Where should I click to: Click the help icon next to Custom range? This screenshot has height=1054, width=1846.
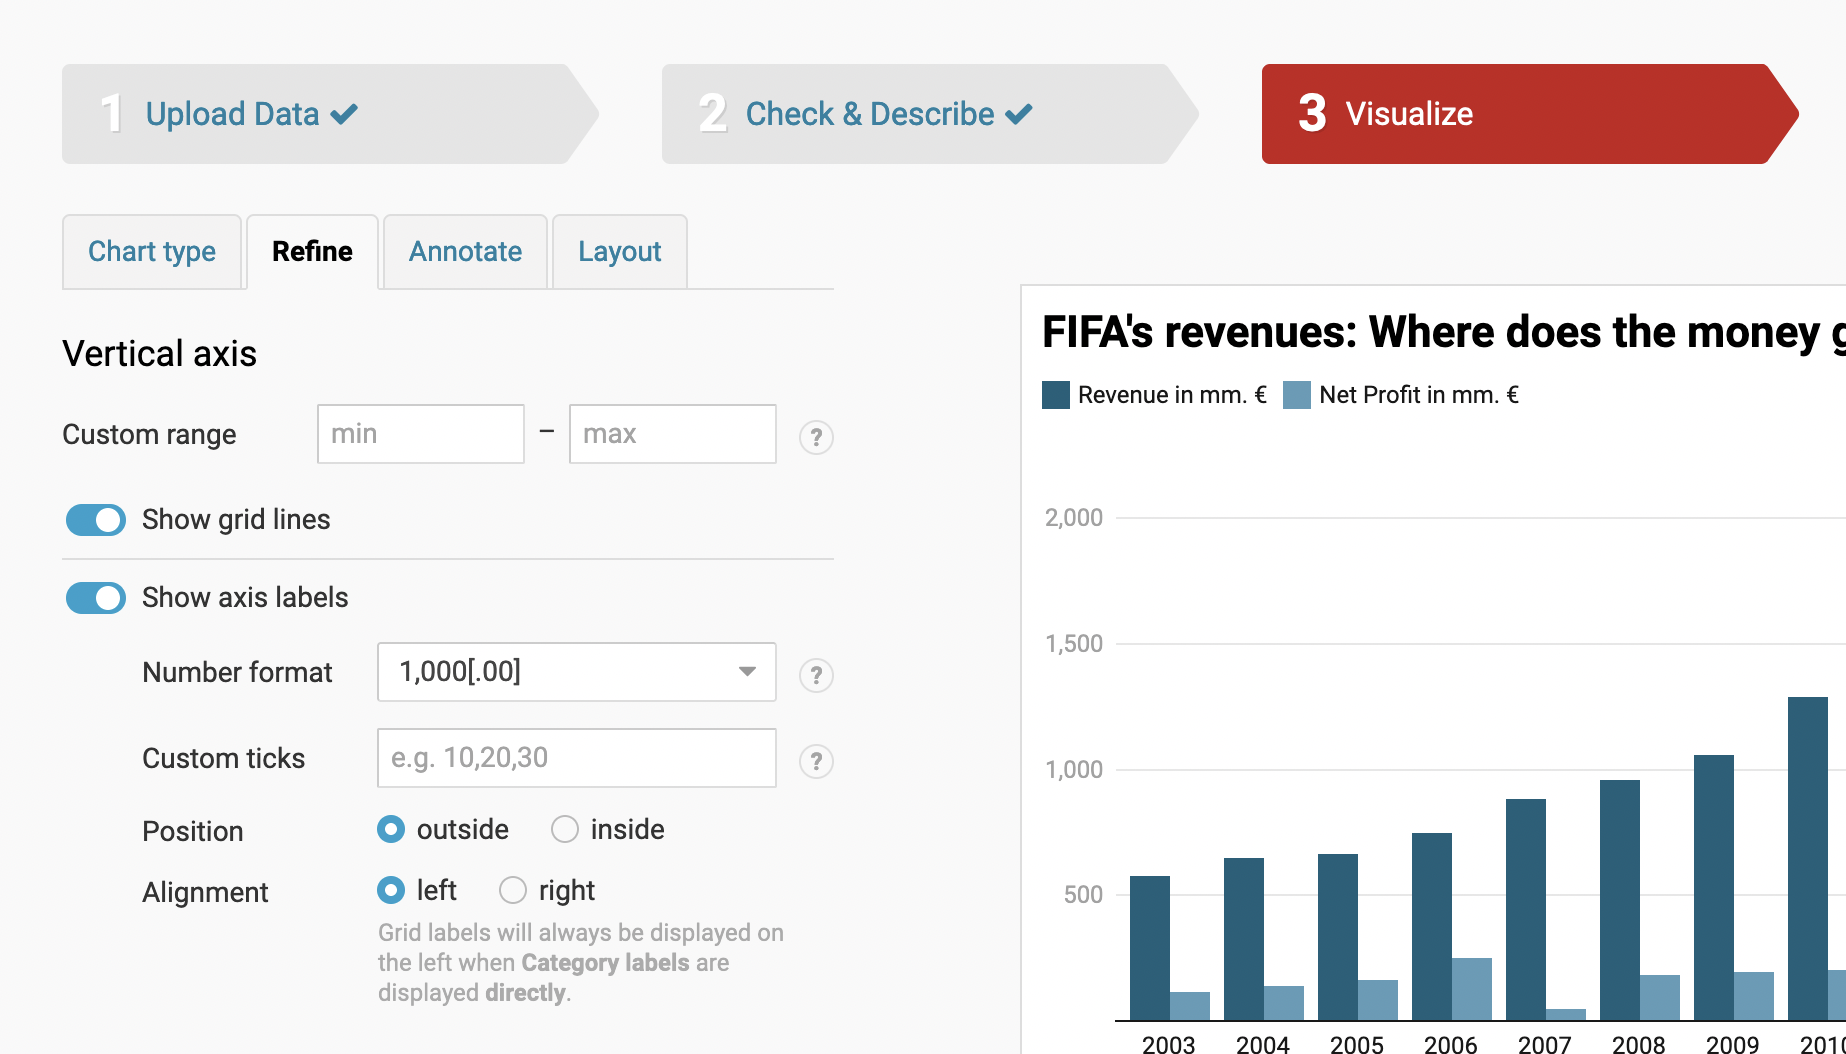tap(816, 437)
